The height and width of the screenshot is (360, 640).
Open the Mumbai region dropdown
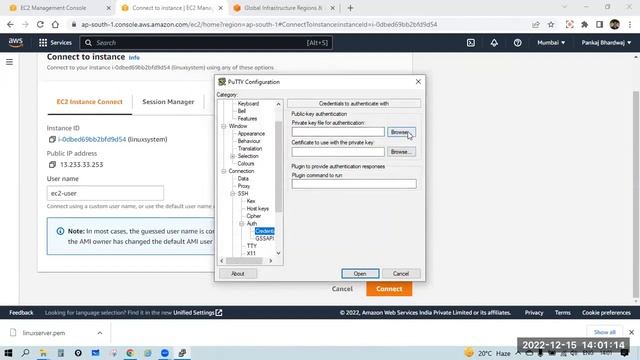[x=551, y=42]
